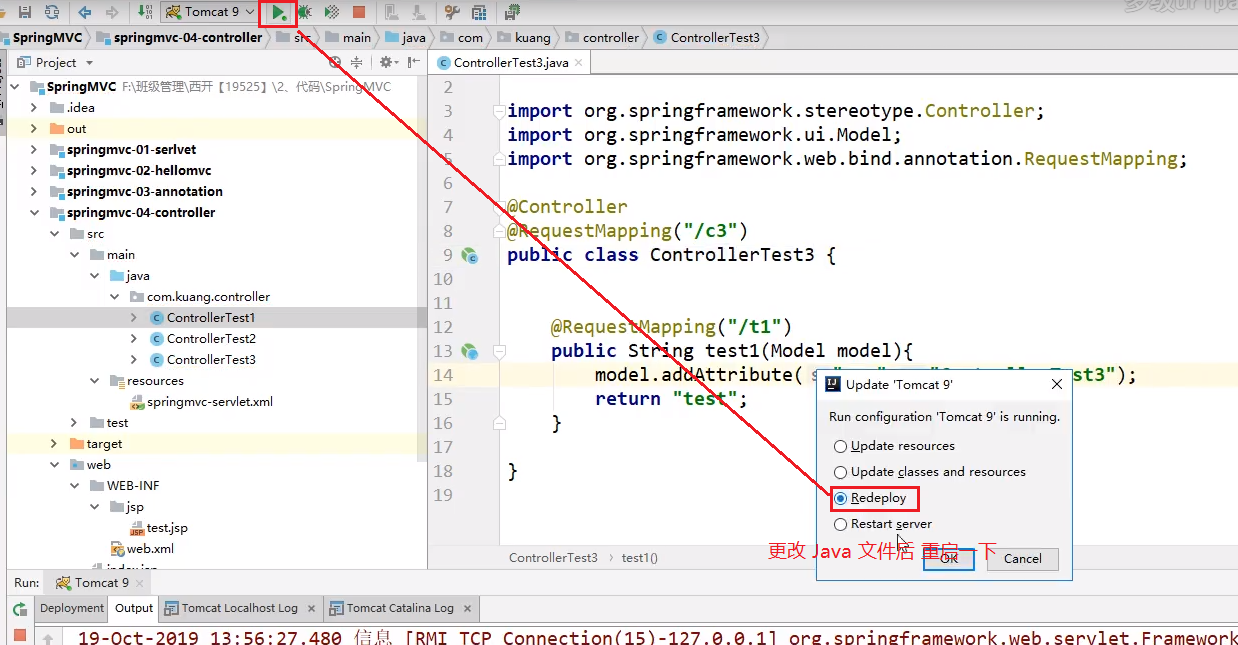1238x645 pixels.
Task: Click springmvc-04-controller breadcrumb
Action: click(x=178, y=37)
